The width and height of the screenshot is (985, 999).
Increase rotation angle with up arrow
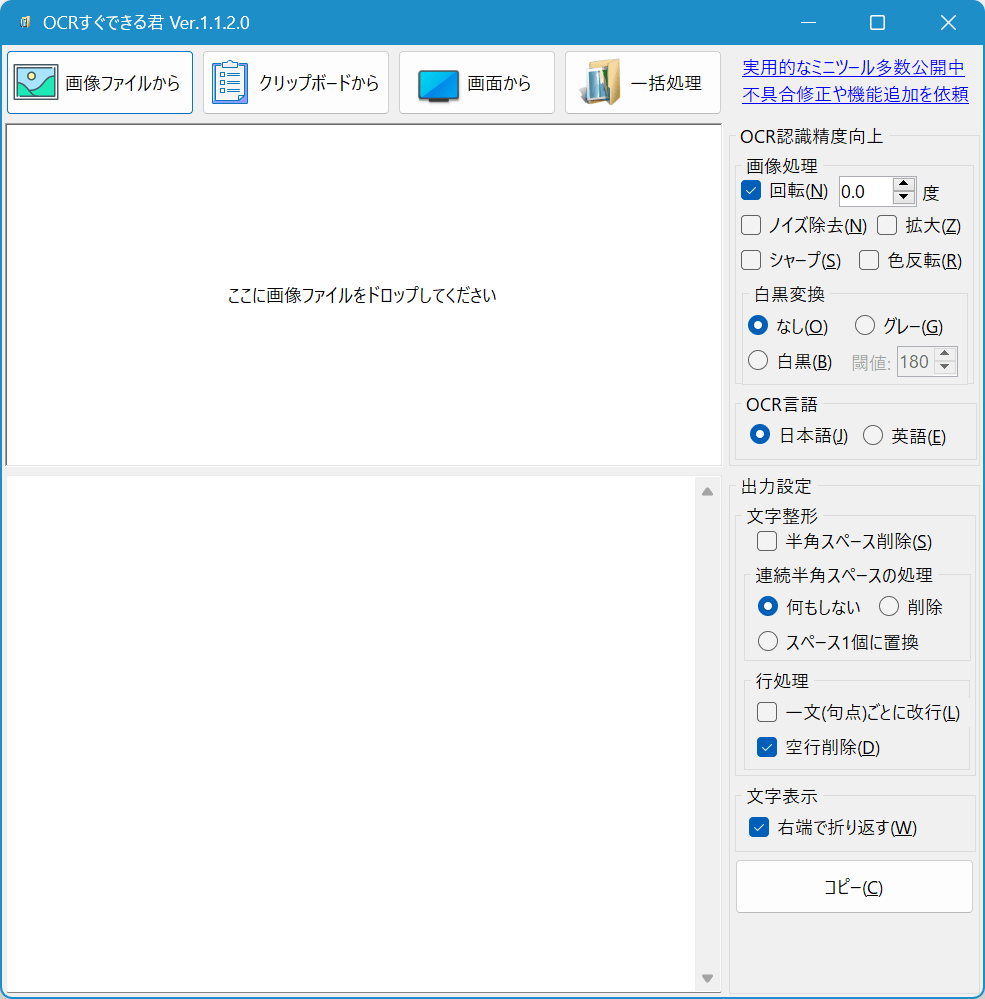pyautogui.click(x=903, y=185)
